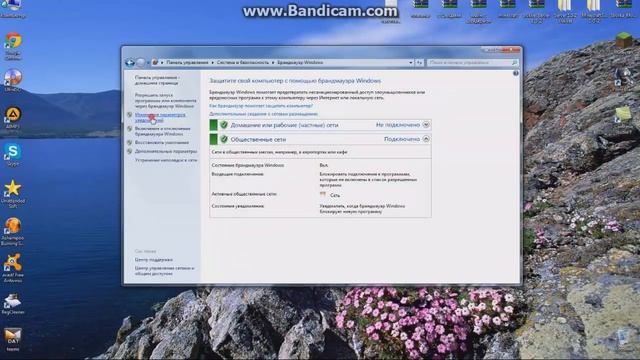This screenshot has width=640, height=360.
Task: Launch the AIMP3 player shortcut
Action: pyautogui.click(x=13, y=116)
